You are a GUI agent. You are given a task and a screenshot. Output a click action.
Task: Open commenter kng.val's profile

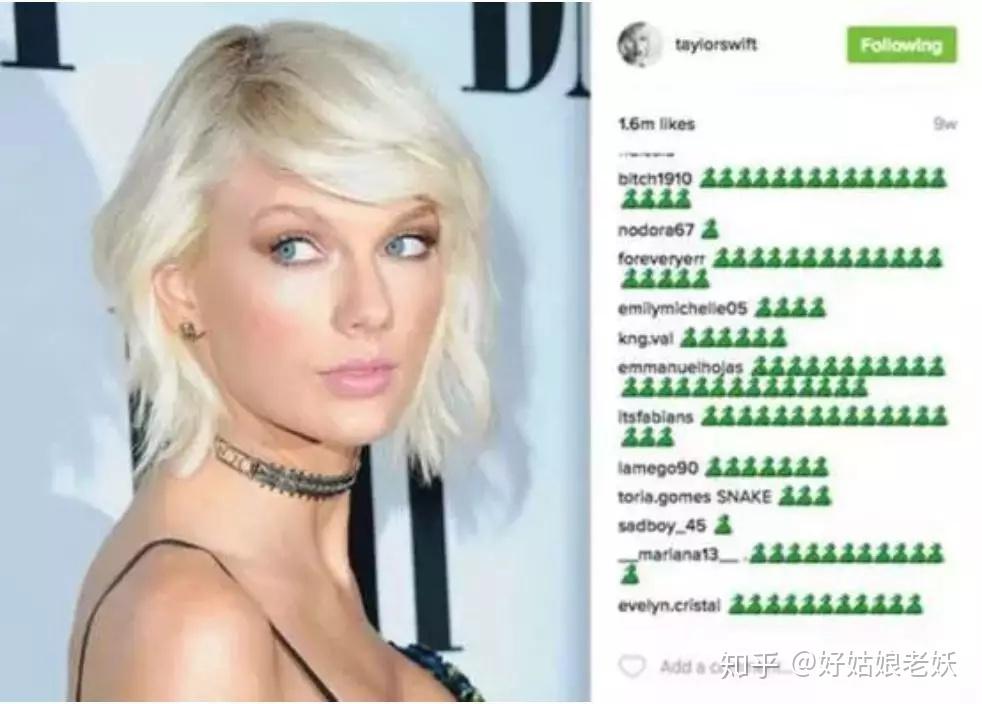(645, 339)
